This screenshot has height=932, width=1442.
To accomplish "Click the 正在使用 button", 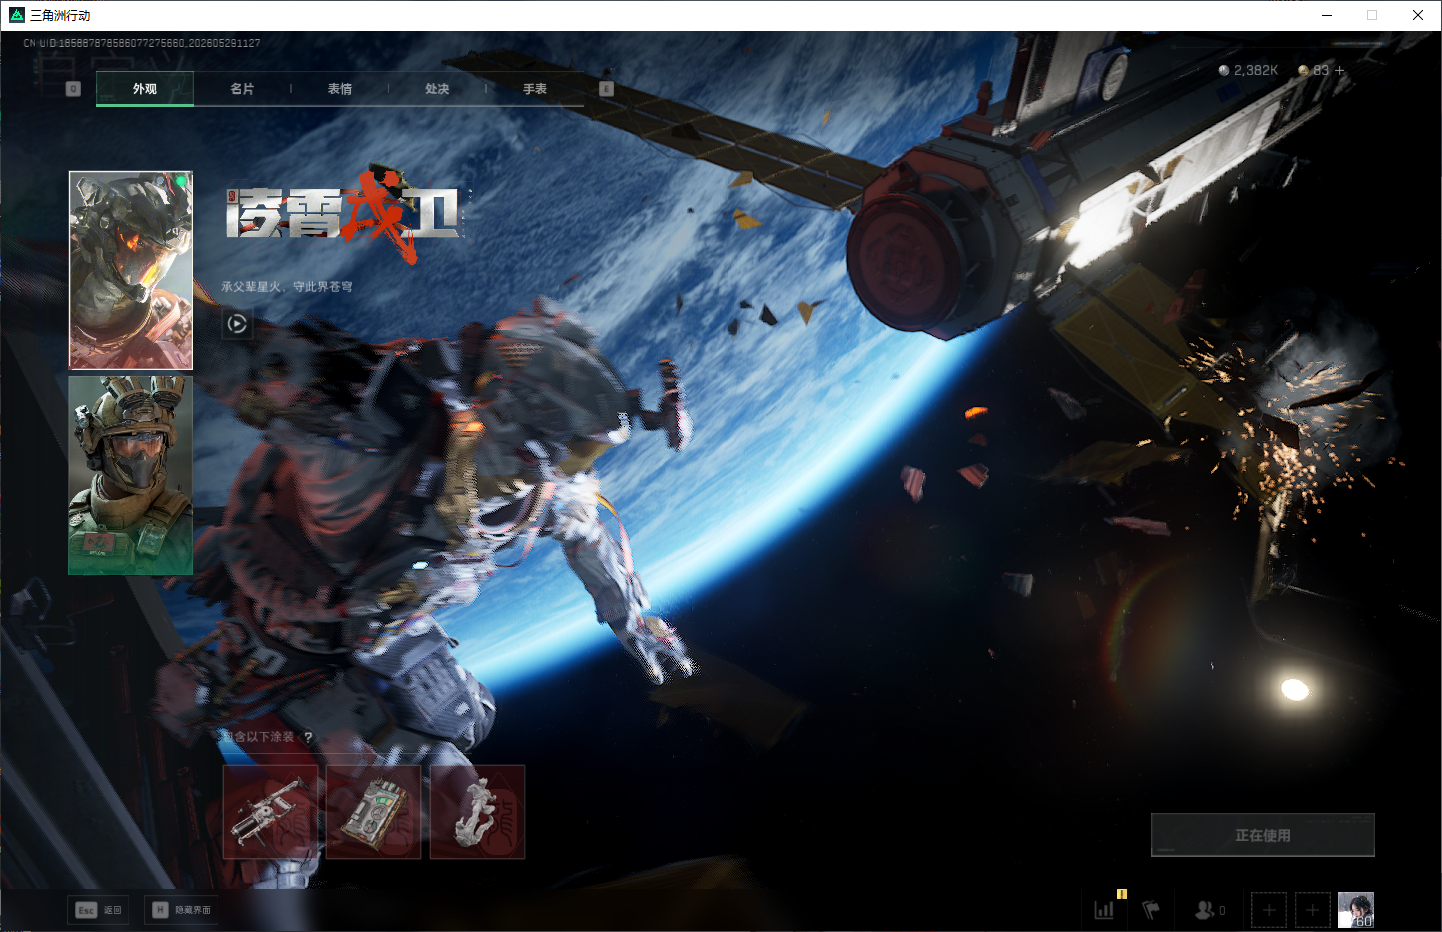I will pos(1263,835).
